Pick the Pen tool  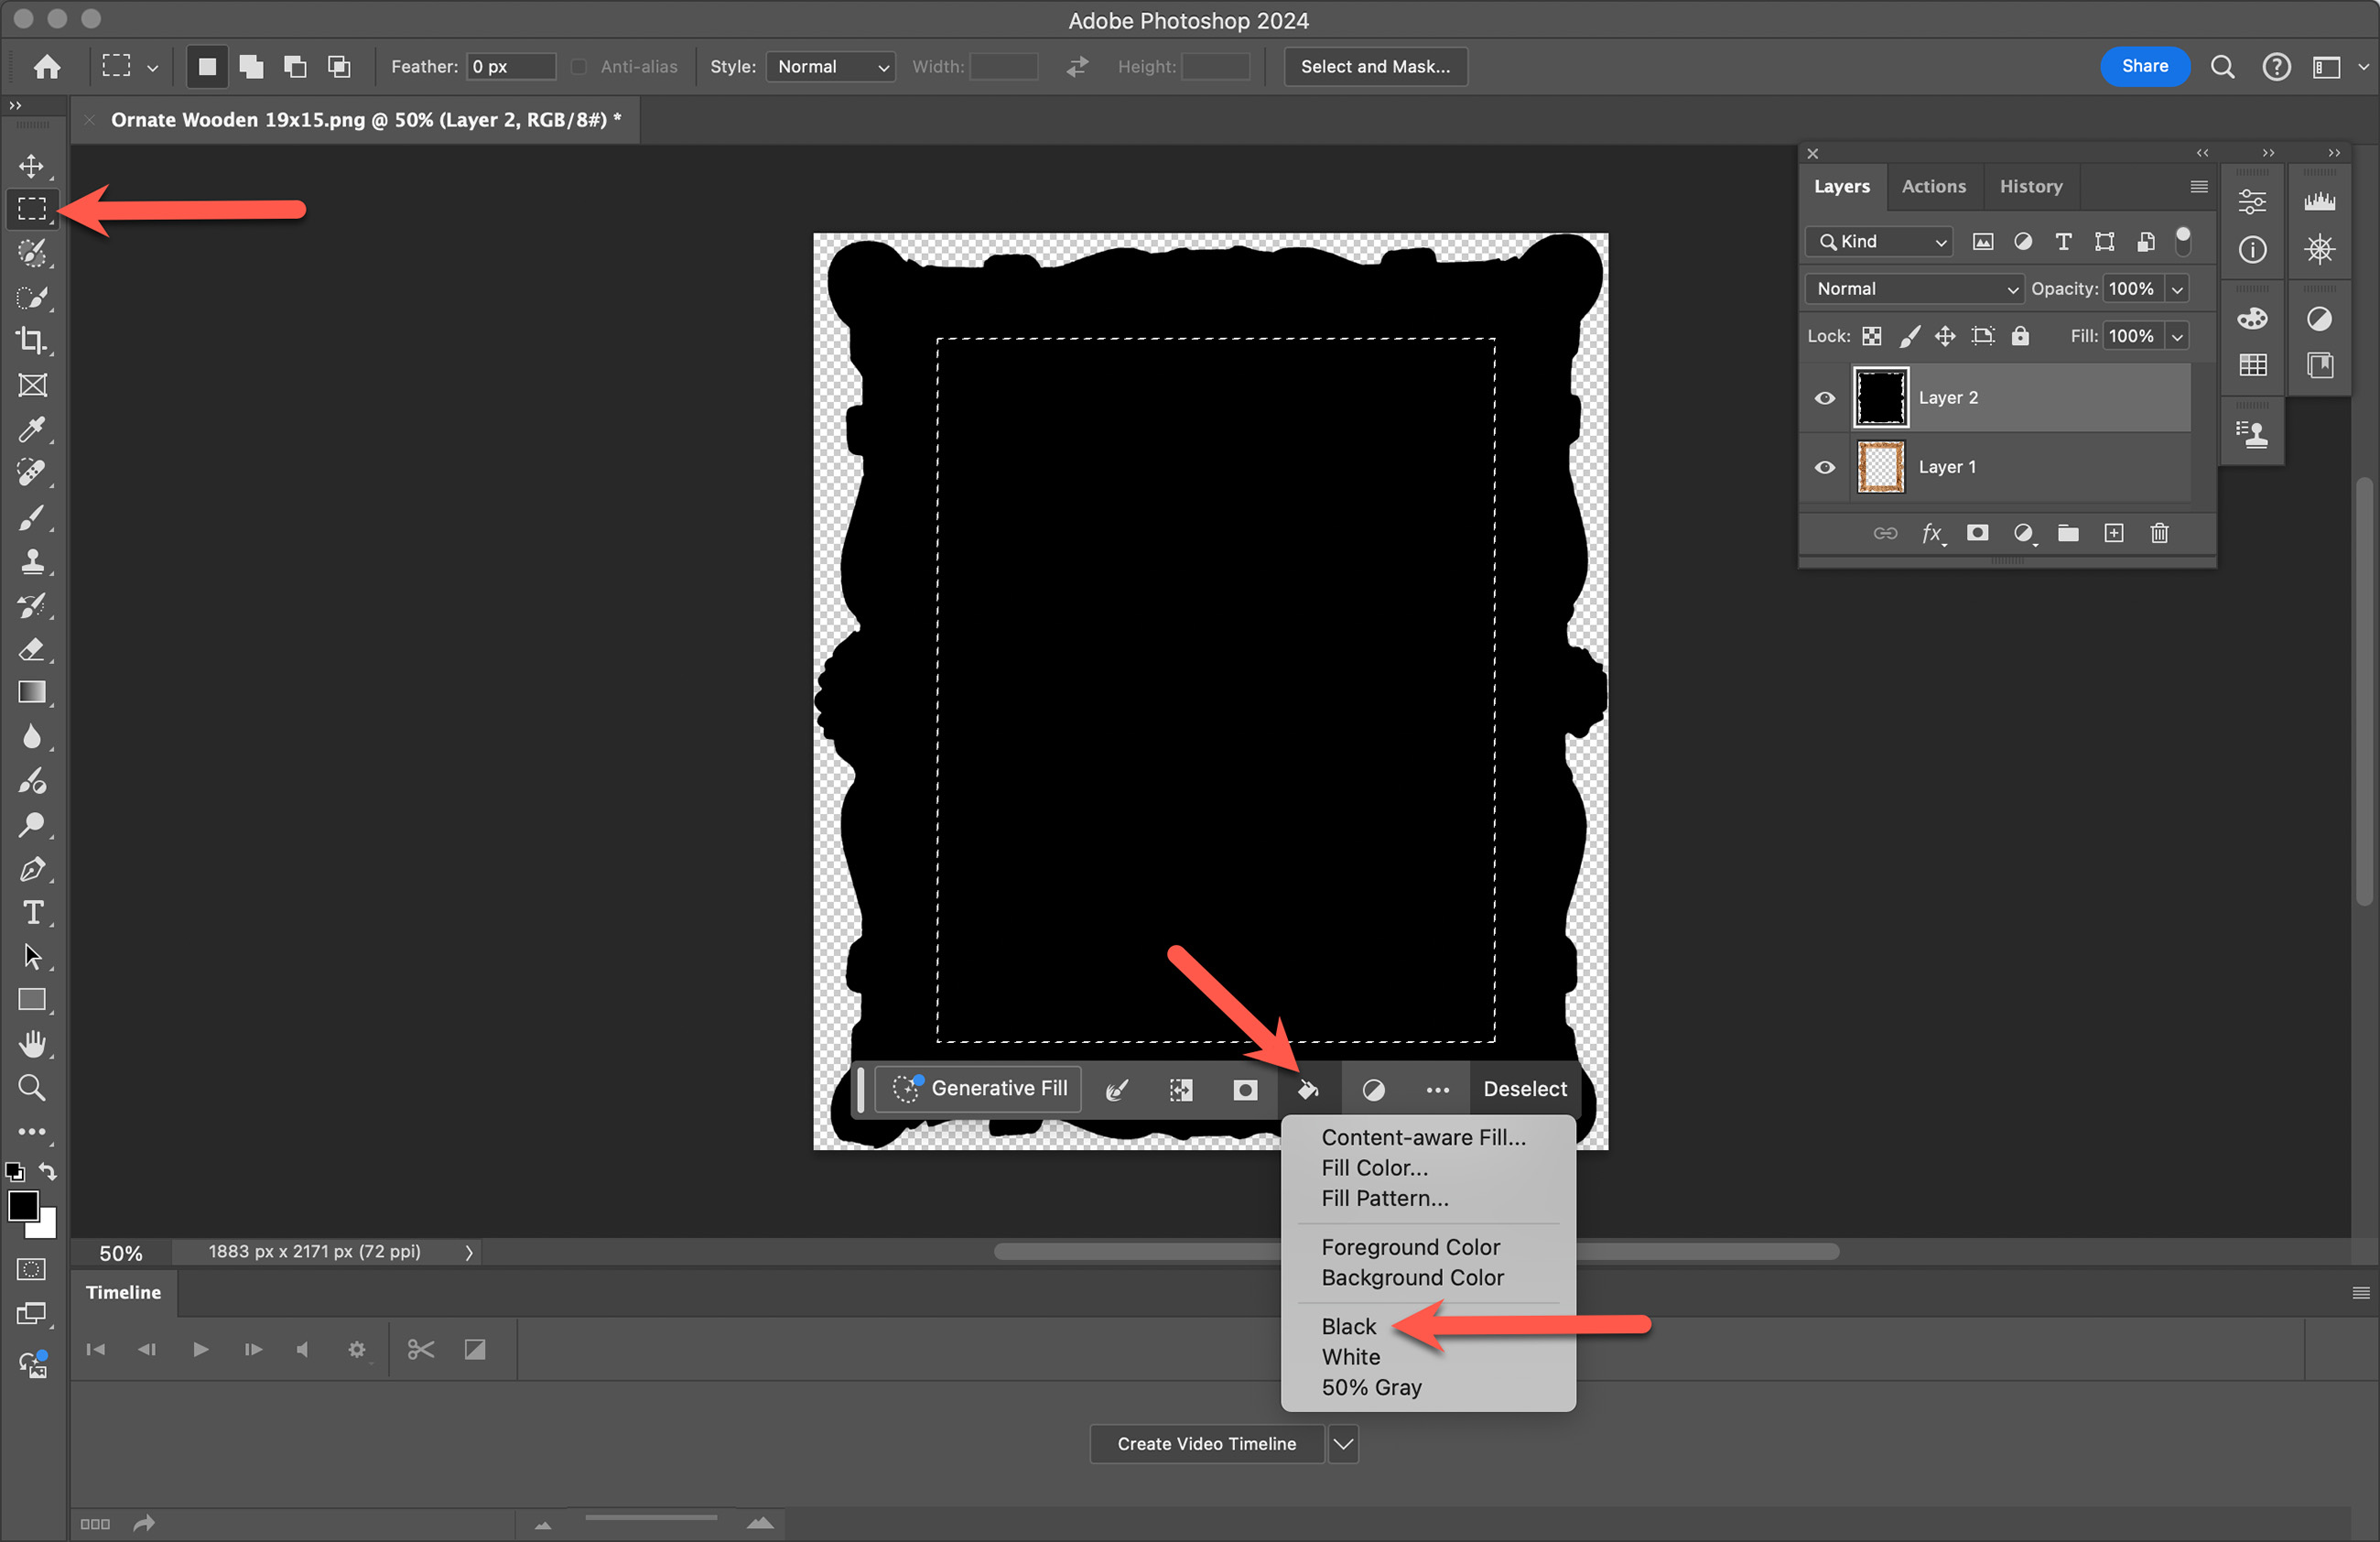pos(32,869)
